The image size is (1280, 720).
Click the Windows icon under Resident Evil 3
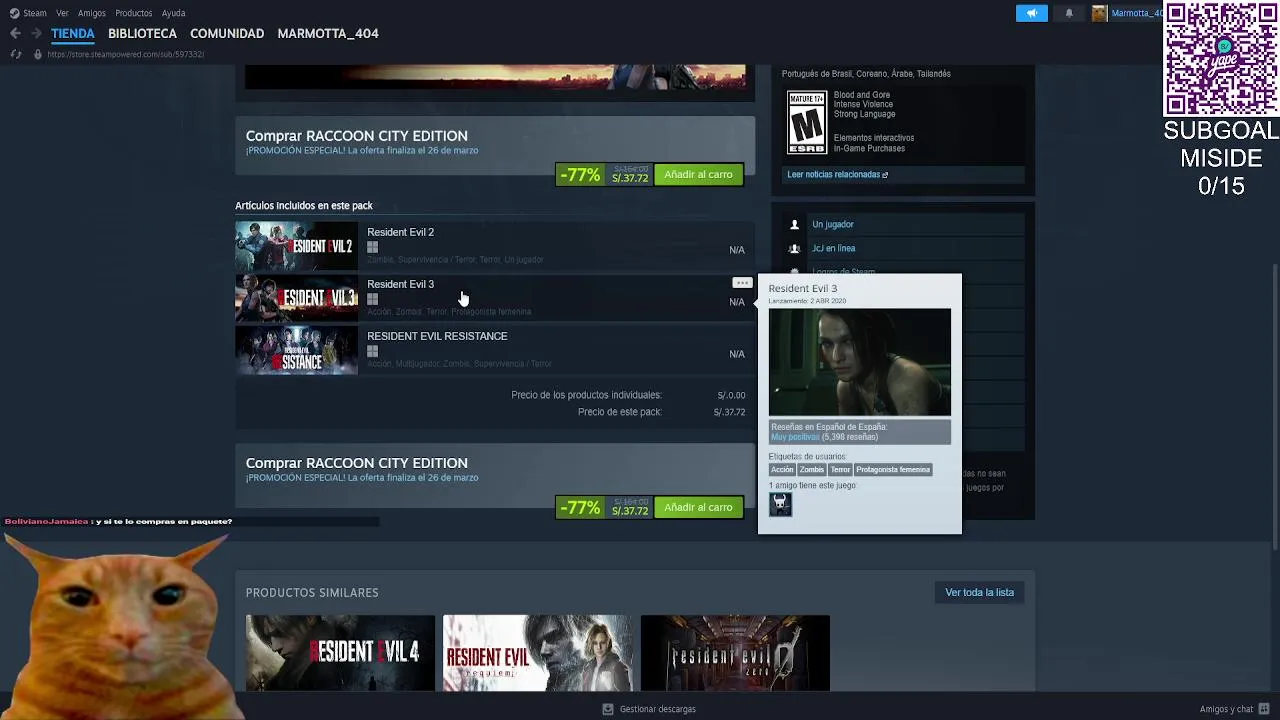point(372,299)
